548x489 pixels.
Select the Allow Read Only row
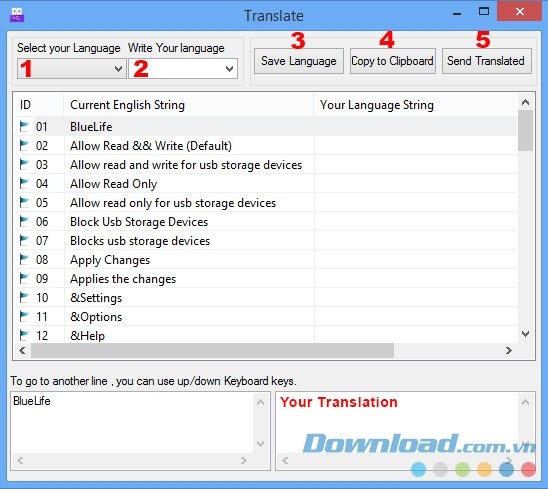click(266, 184)
